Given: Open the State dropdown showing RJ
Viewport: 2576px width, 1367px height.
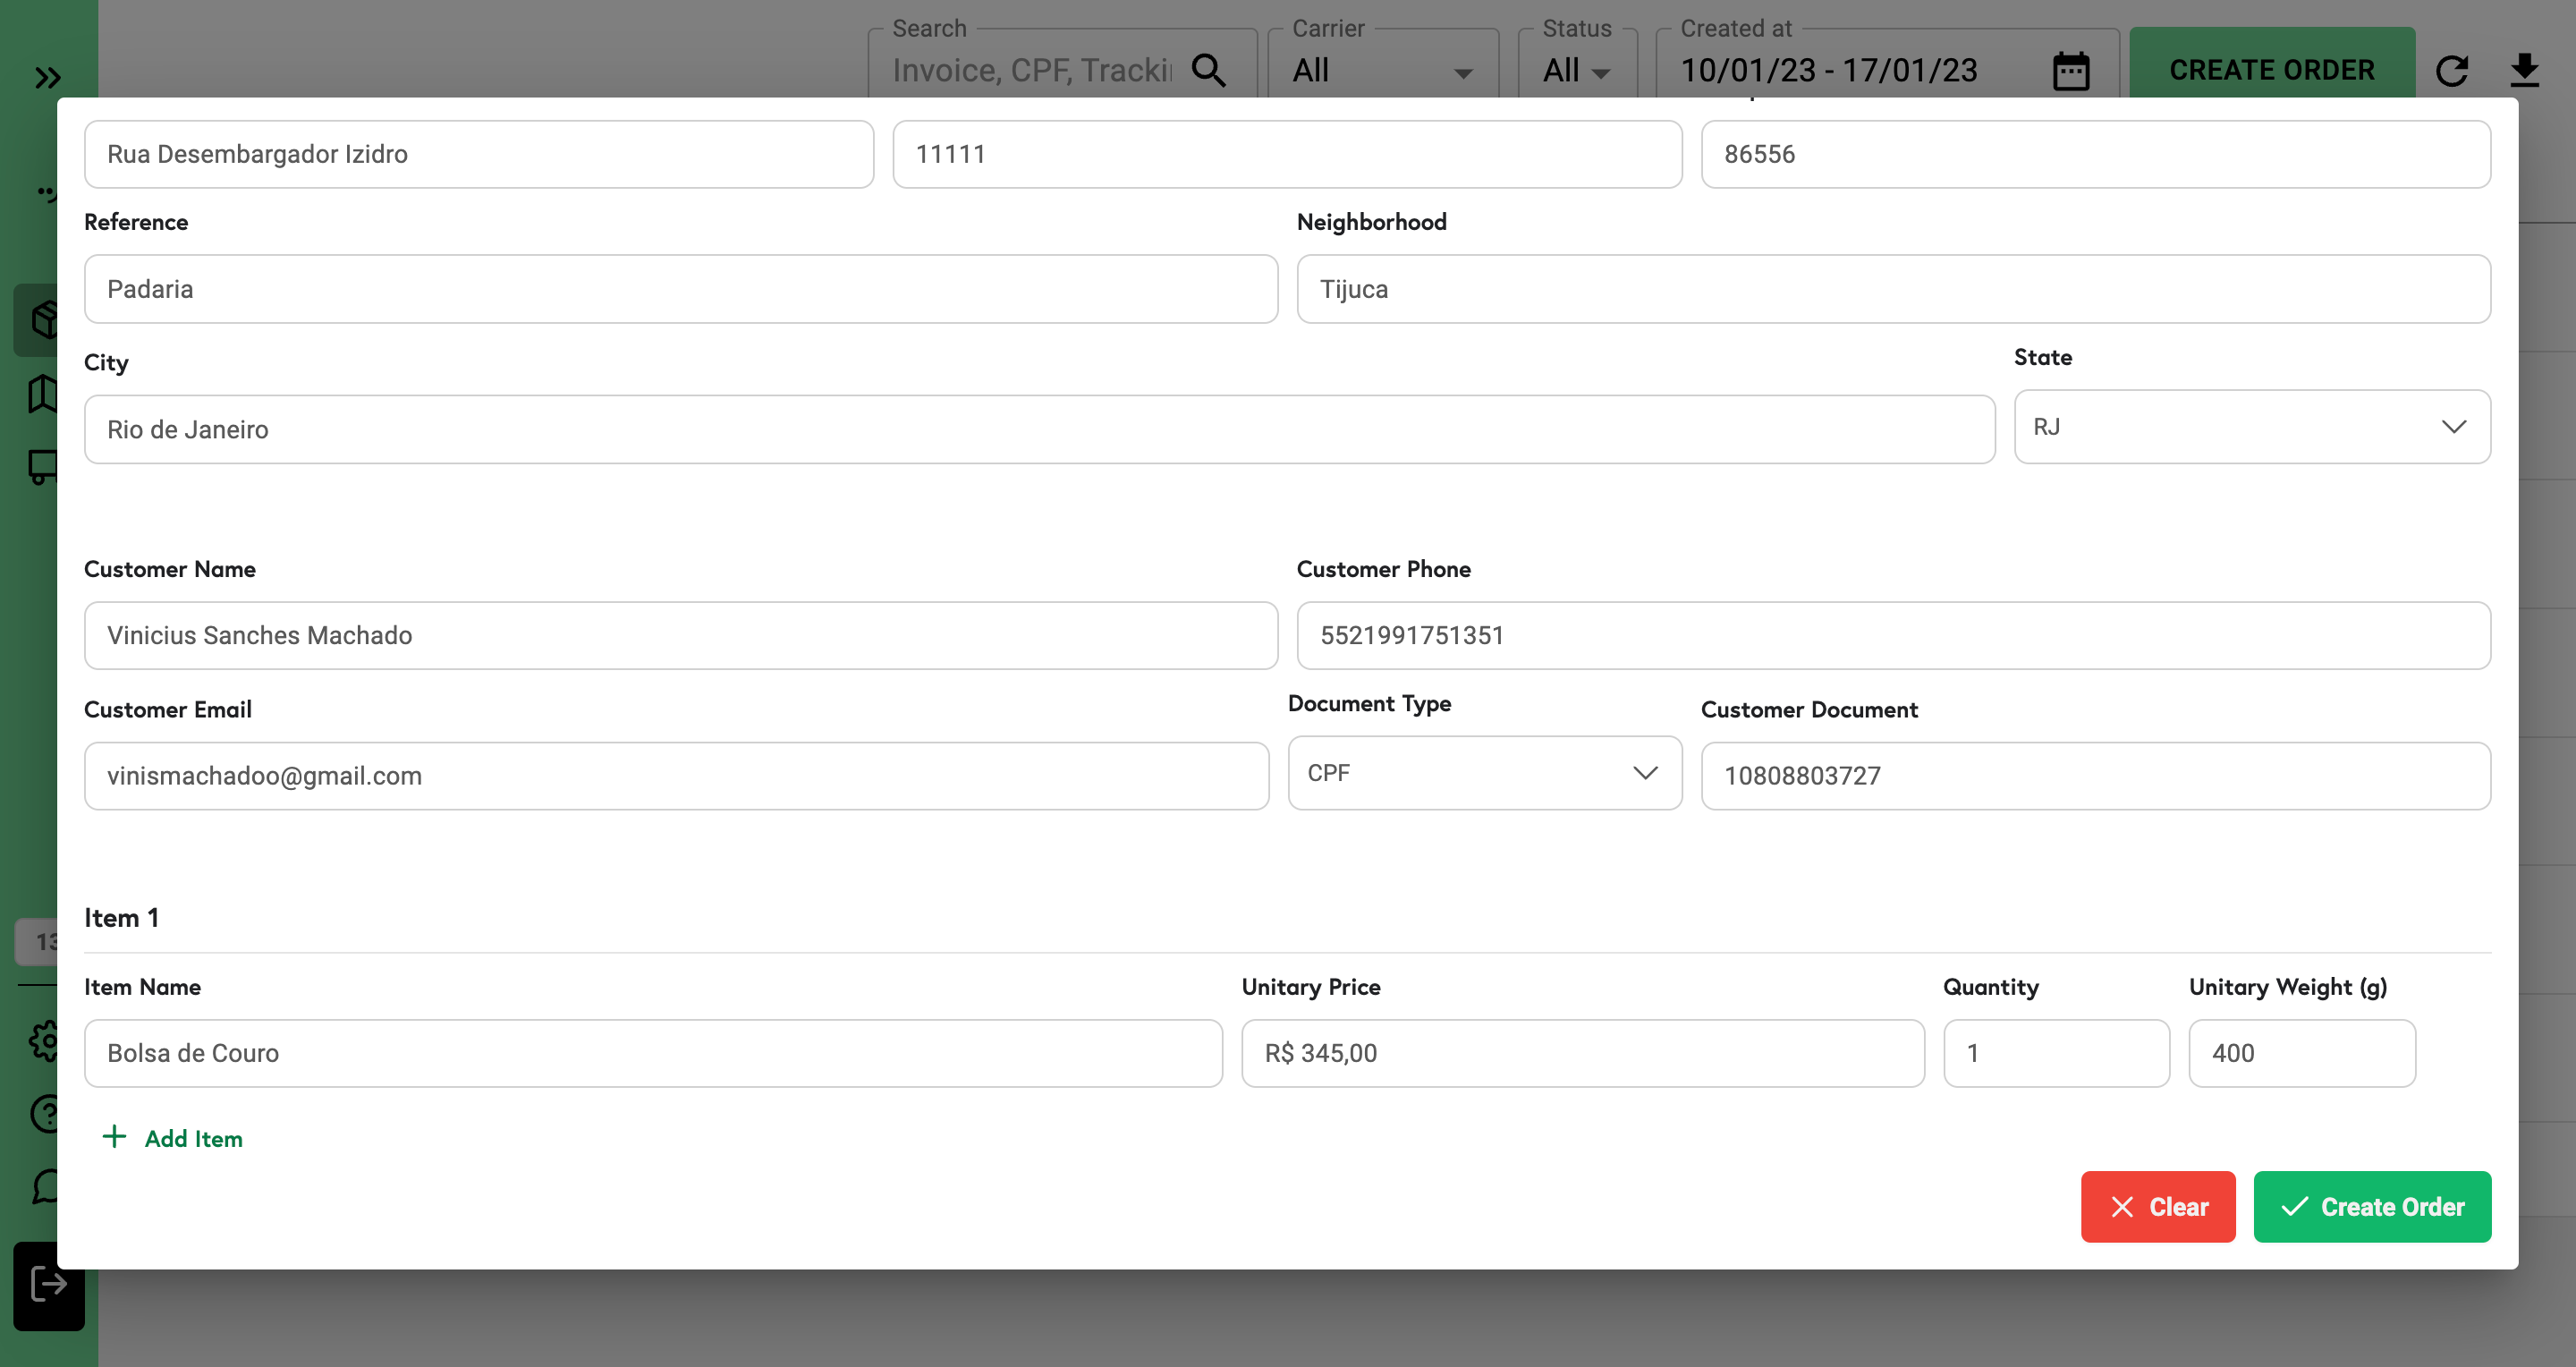Looking at the screenshot, I should (x=2251, y=427).
